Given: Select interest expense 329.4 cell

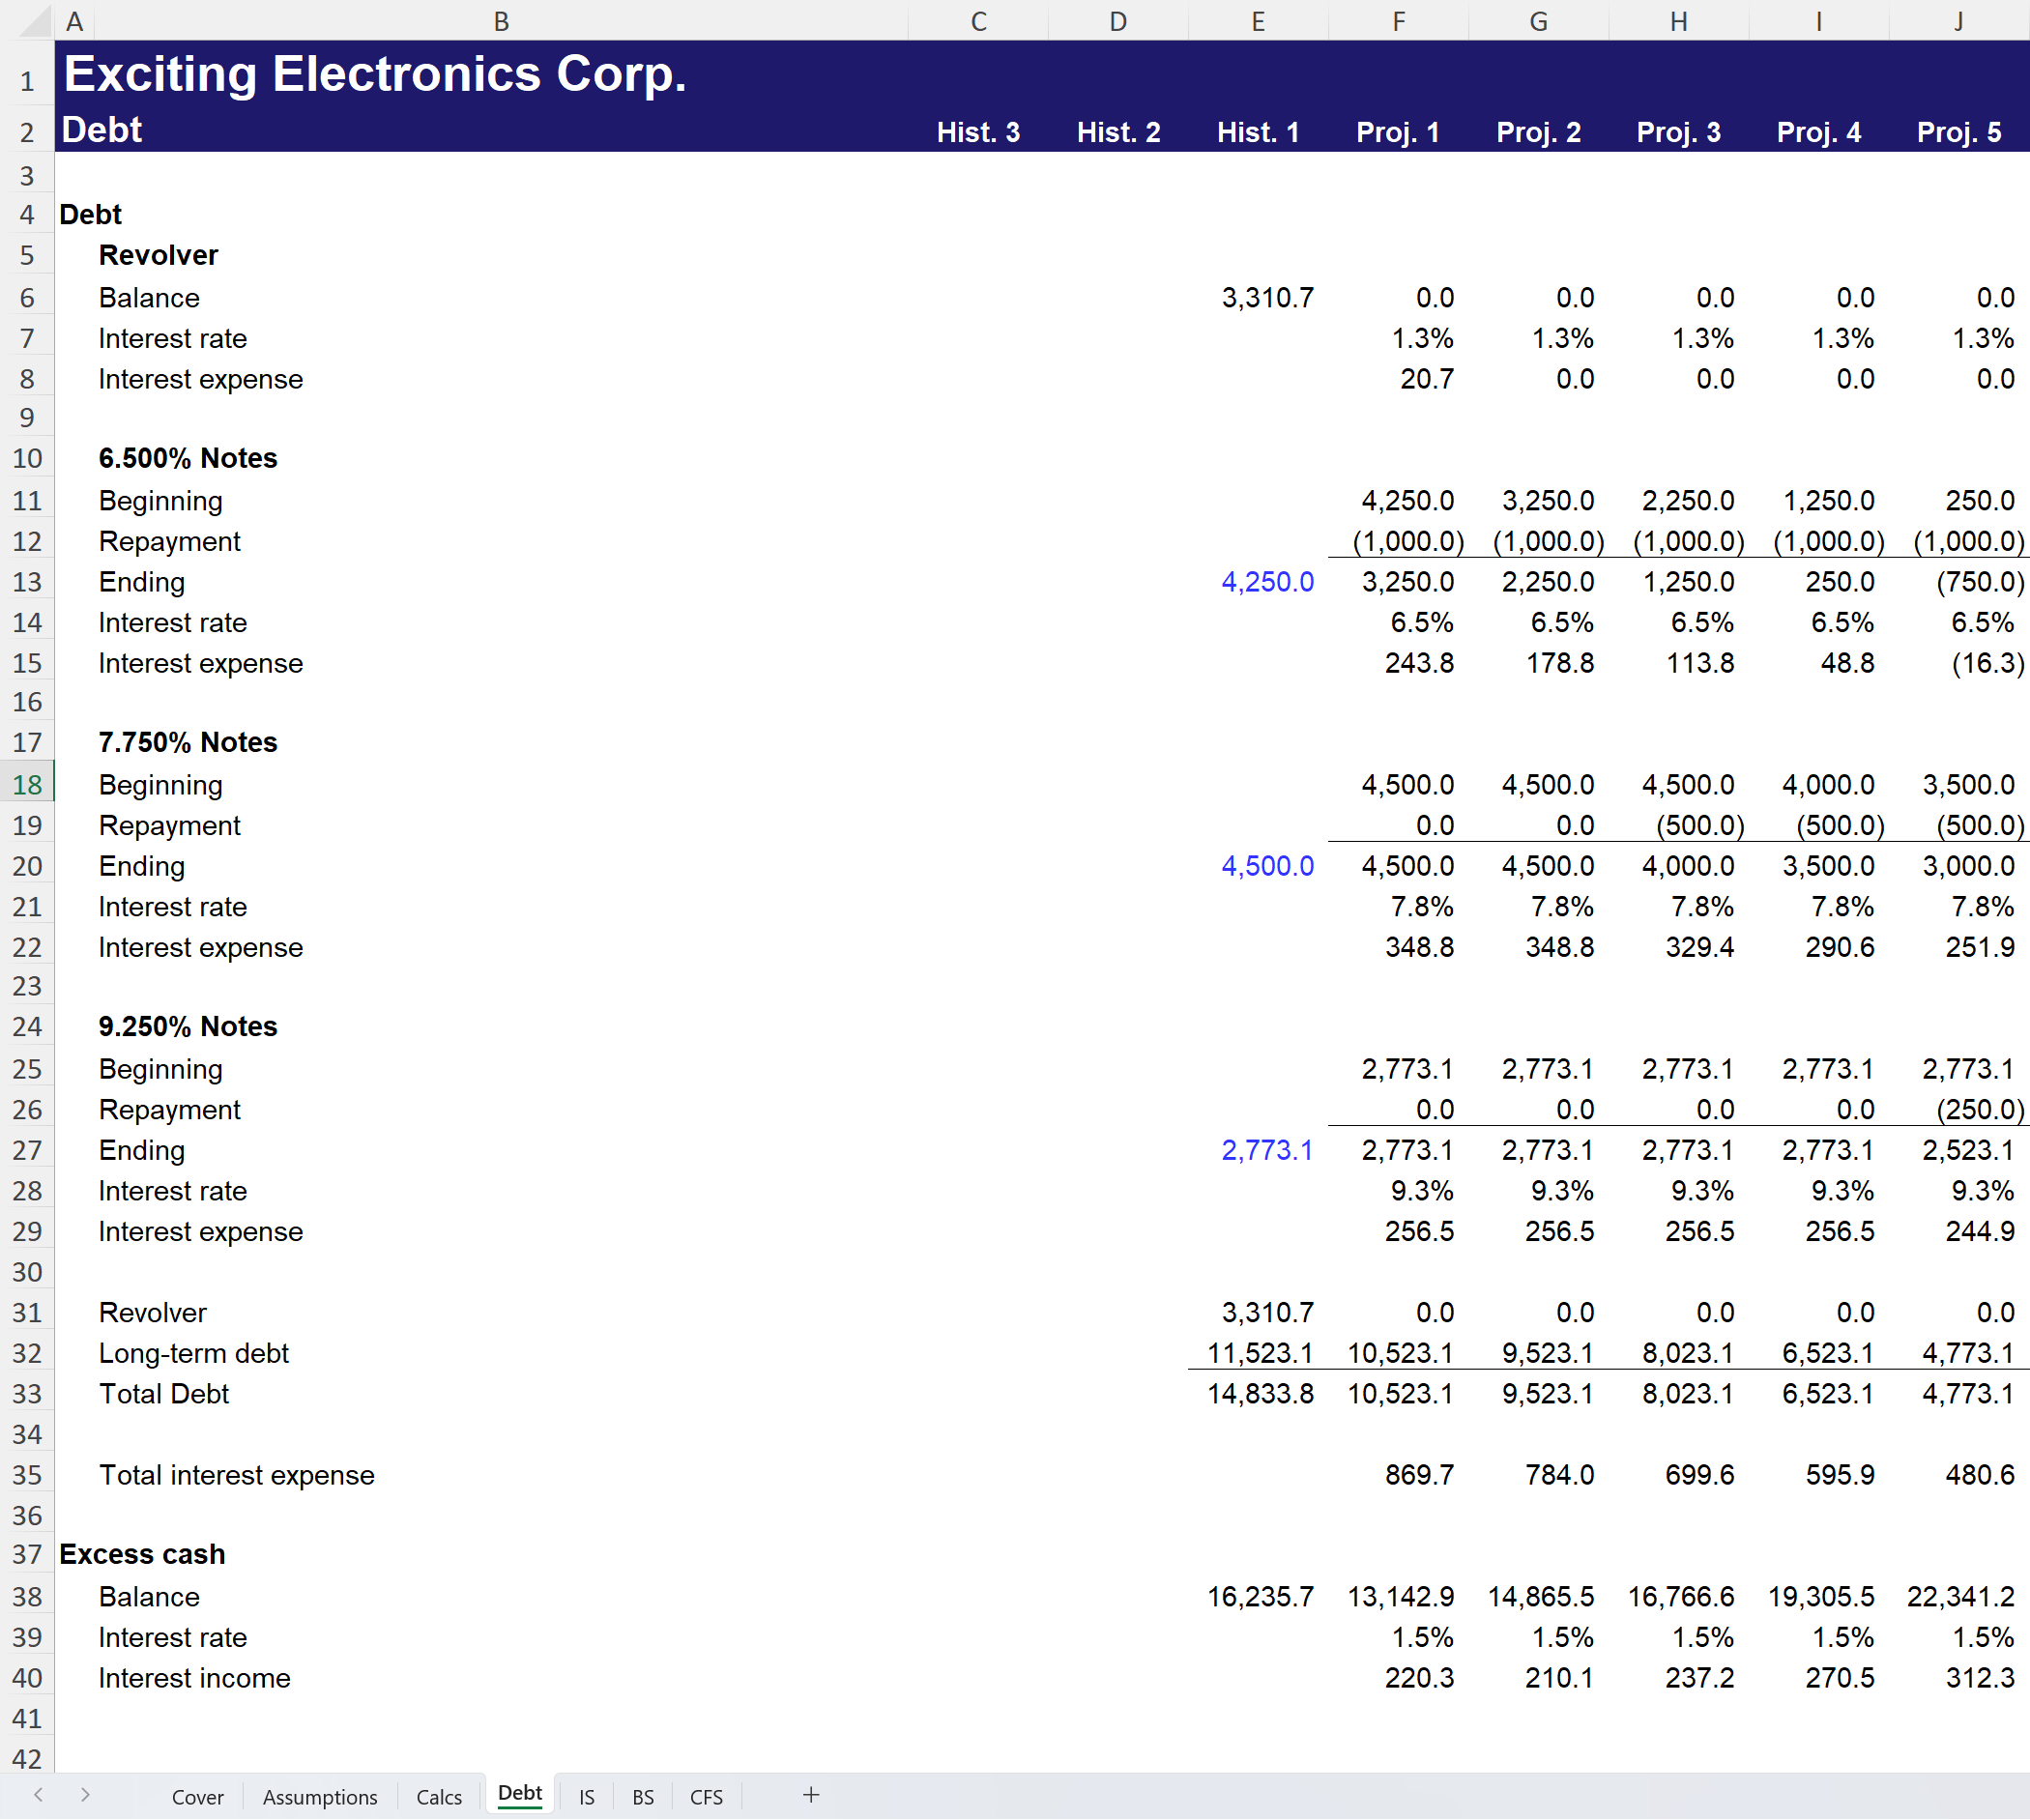Looking at the screenshot, I should click(1699, 947).
